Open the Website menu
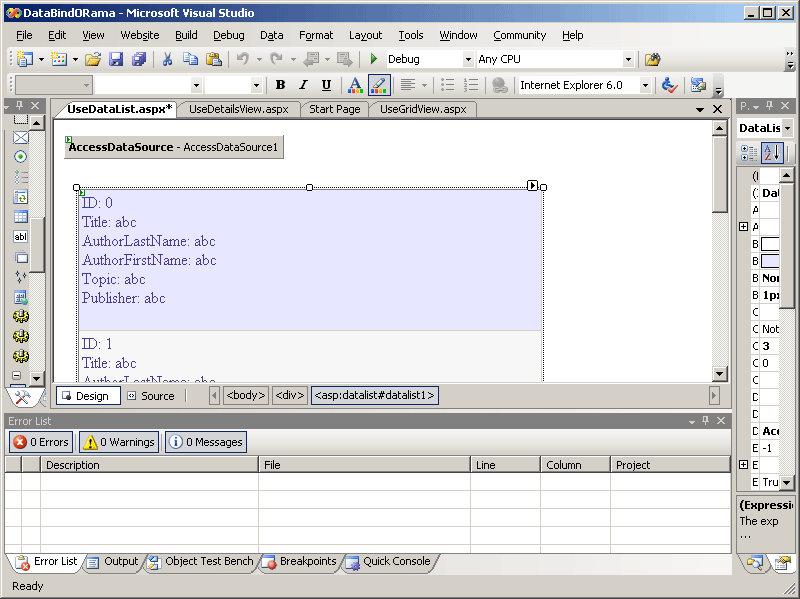800x599 pixels. point(140,35)
